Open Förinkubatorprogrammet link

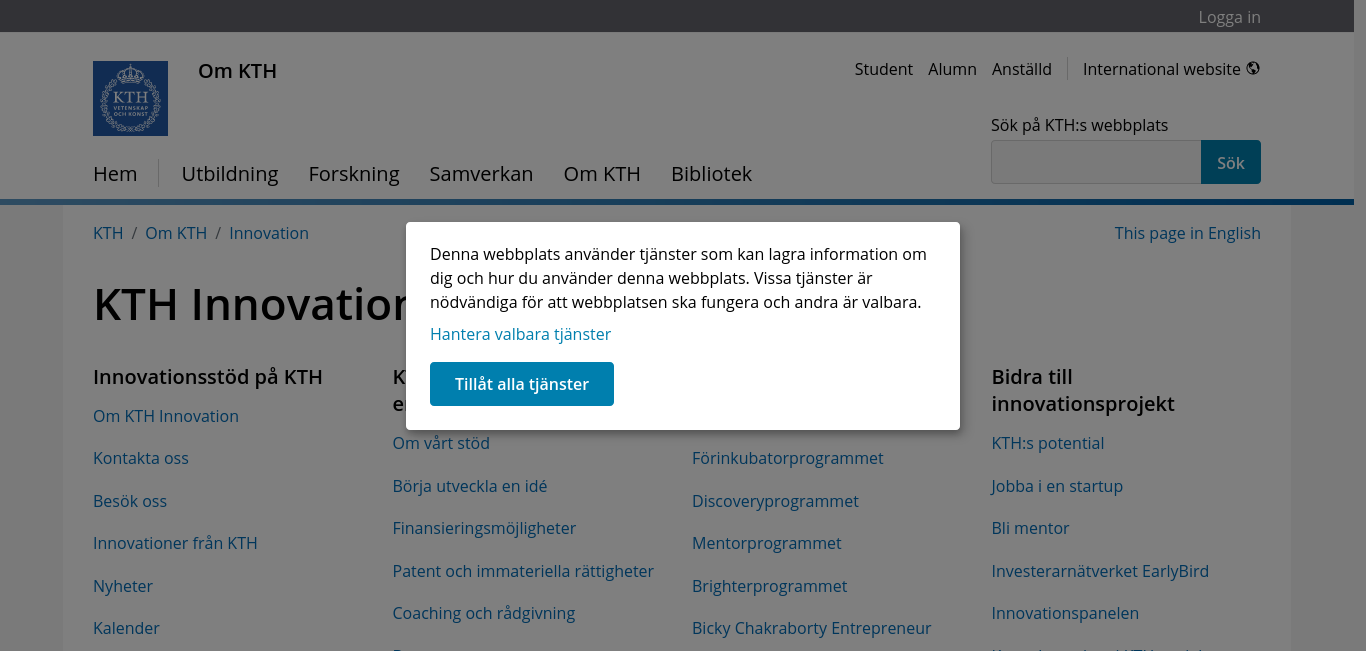[788, 458]
